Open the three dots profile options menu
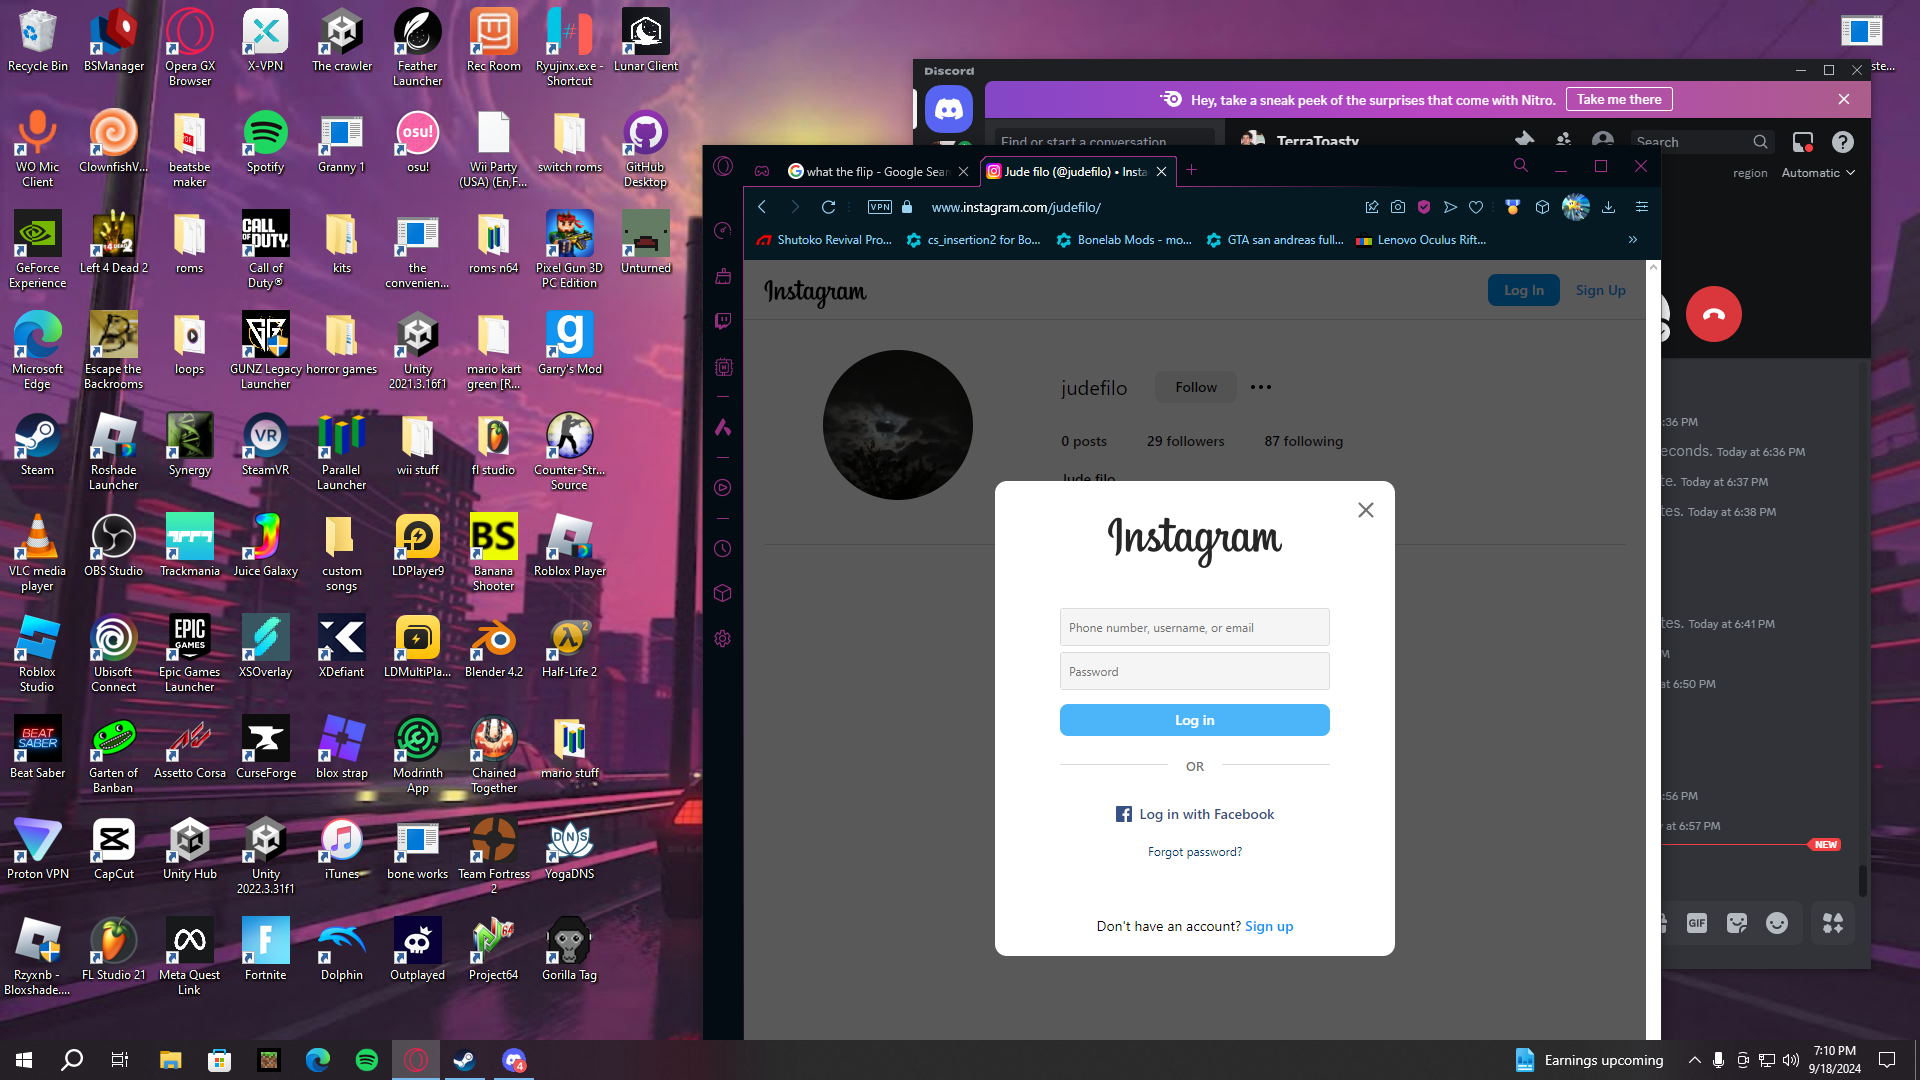Screen dimensions: 1920x1080 tap(1260, 387)
